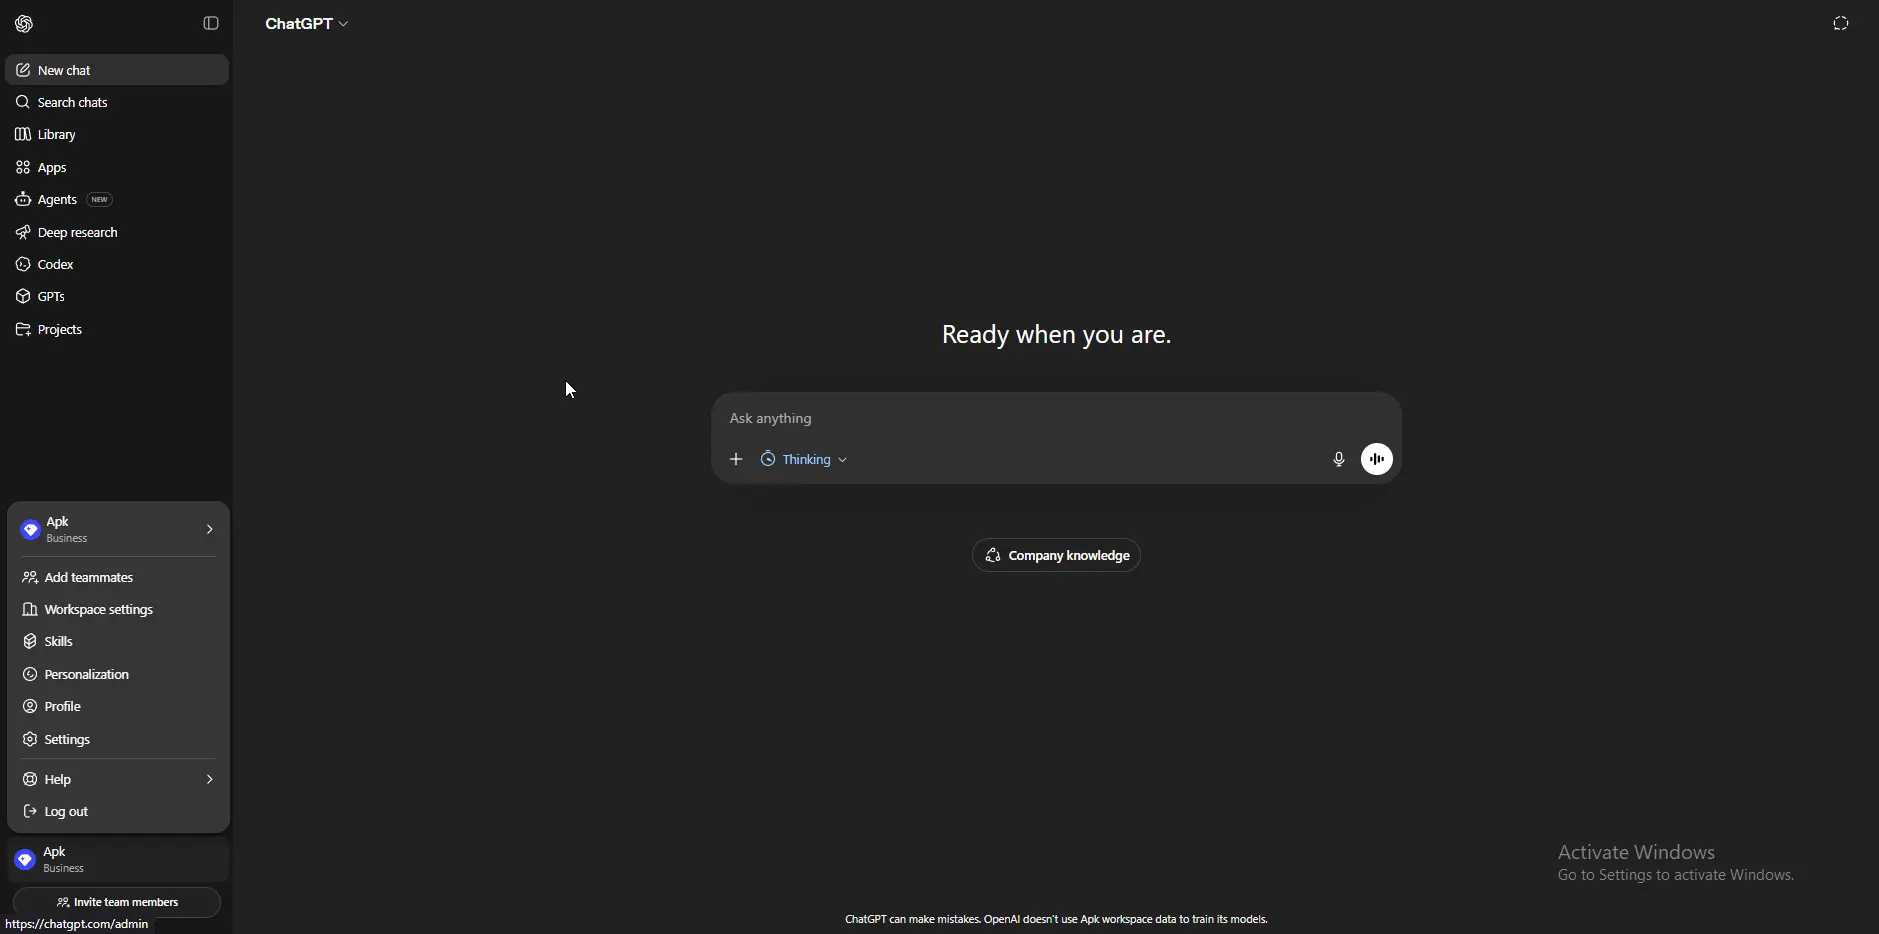Viewport: 1879px width, 934px height.
Task: Click the Invite team members button
Action: [x=117, y=902]
